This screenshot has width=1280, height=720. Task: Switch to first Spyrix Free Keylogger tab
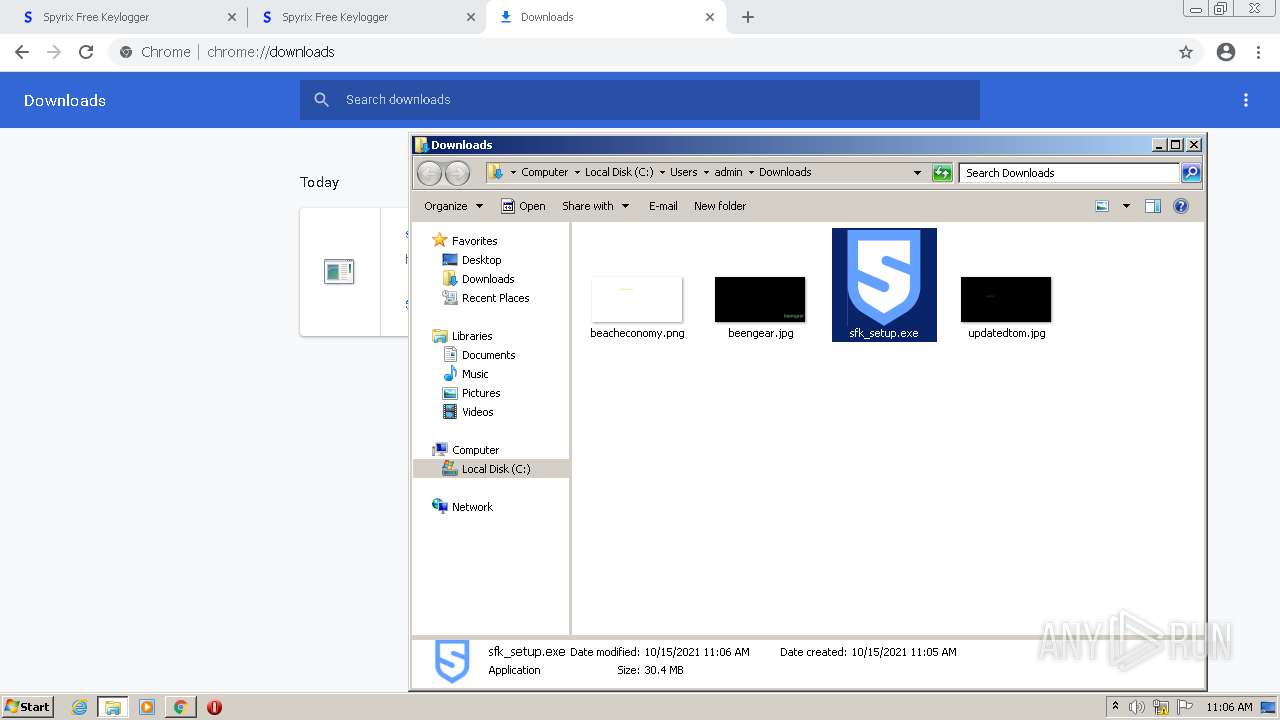pyautogui.click(x=128, y=17)
